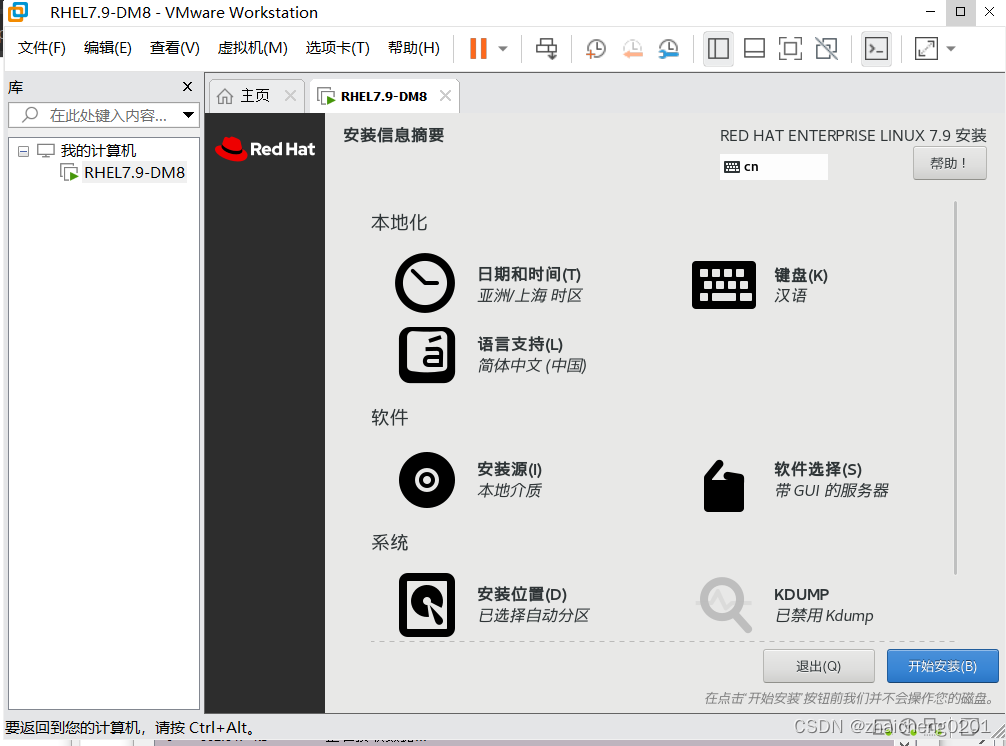Click the 帮助! button
The height and width of the screenshot is (746, 1006).
click(950, 164)
